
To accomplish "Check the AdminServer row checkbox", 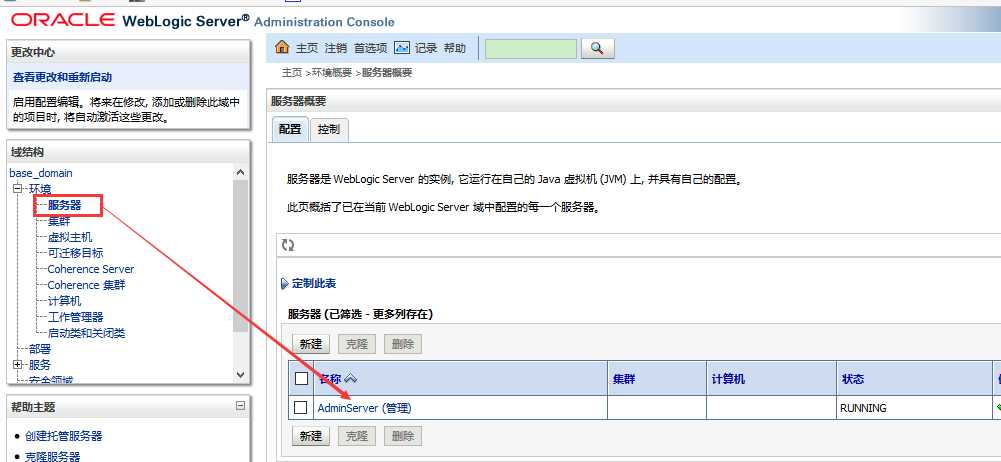I will (x=301, y=408).
